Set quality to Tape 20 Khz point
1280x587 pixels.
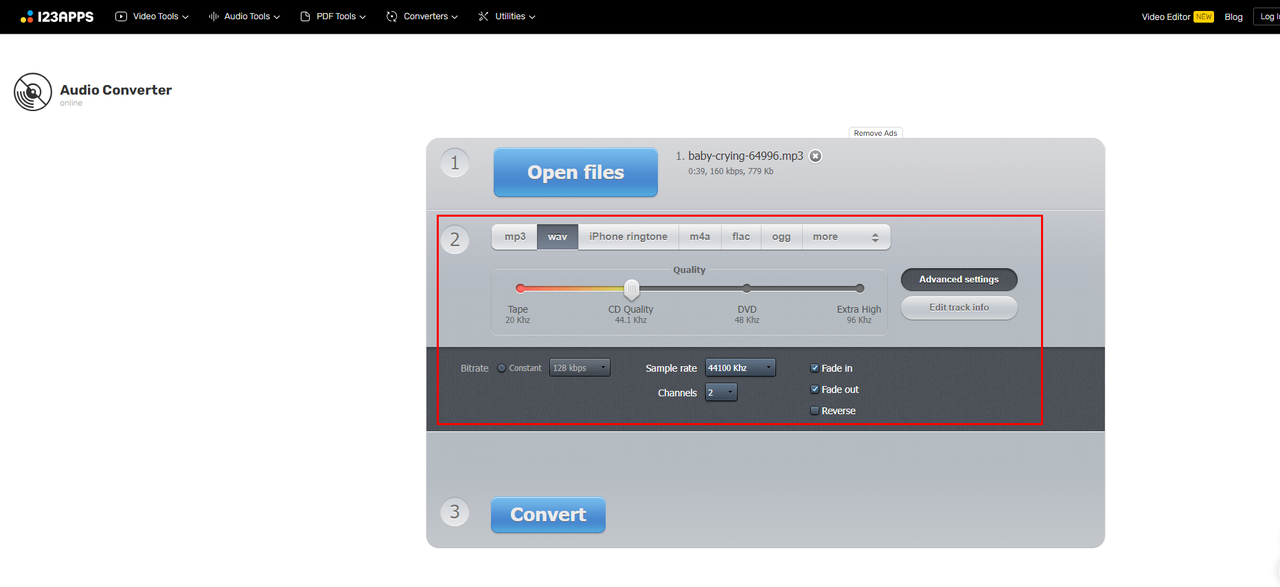click(x=520, y=288)
